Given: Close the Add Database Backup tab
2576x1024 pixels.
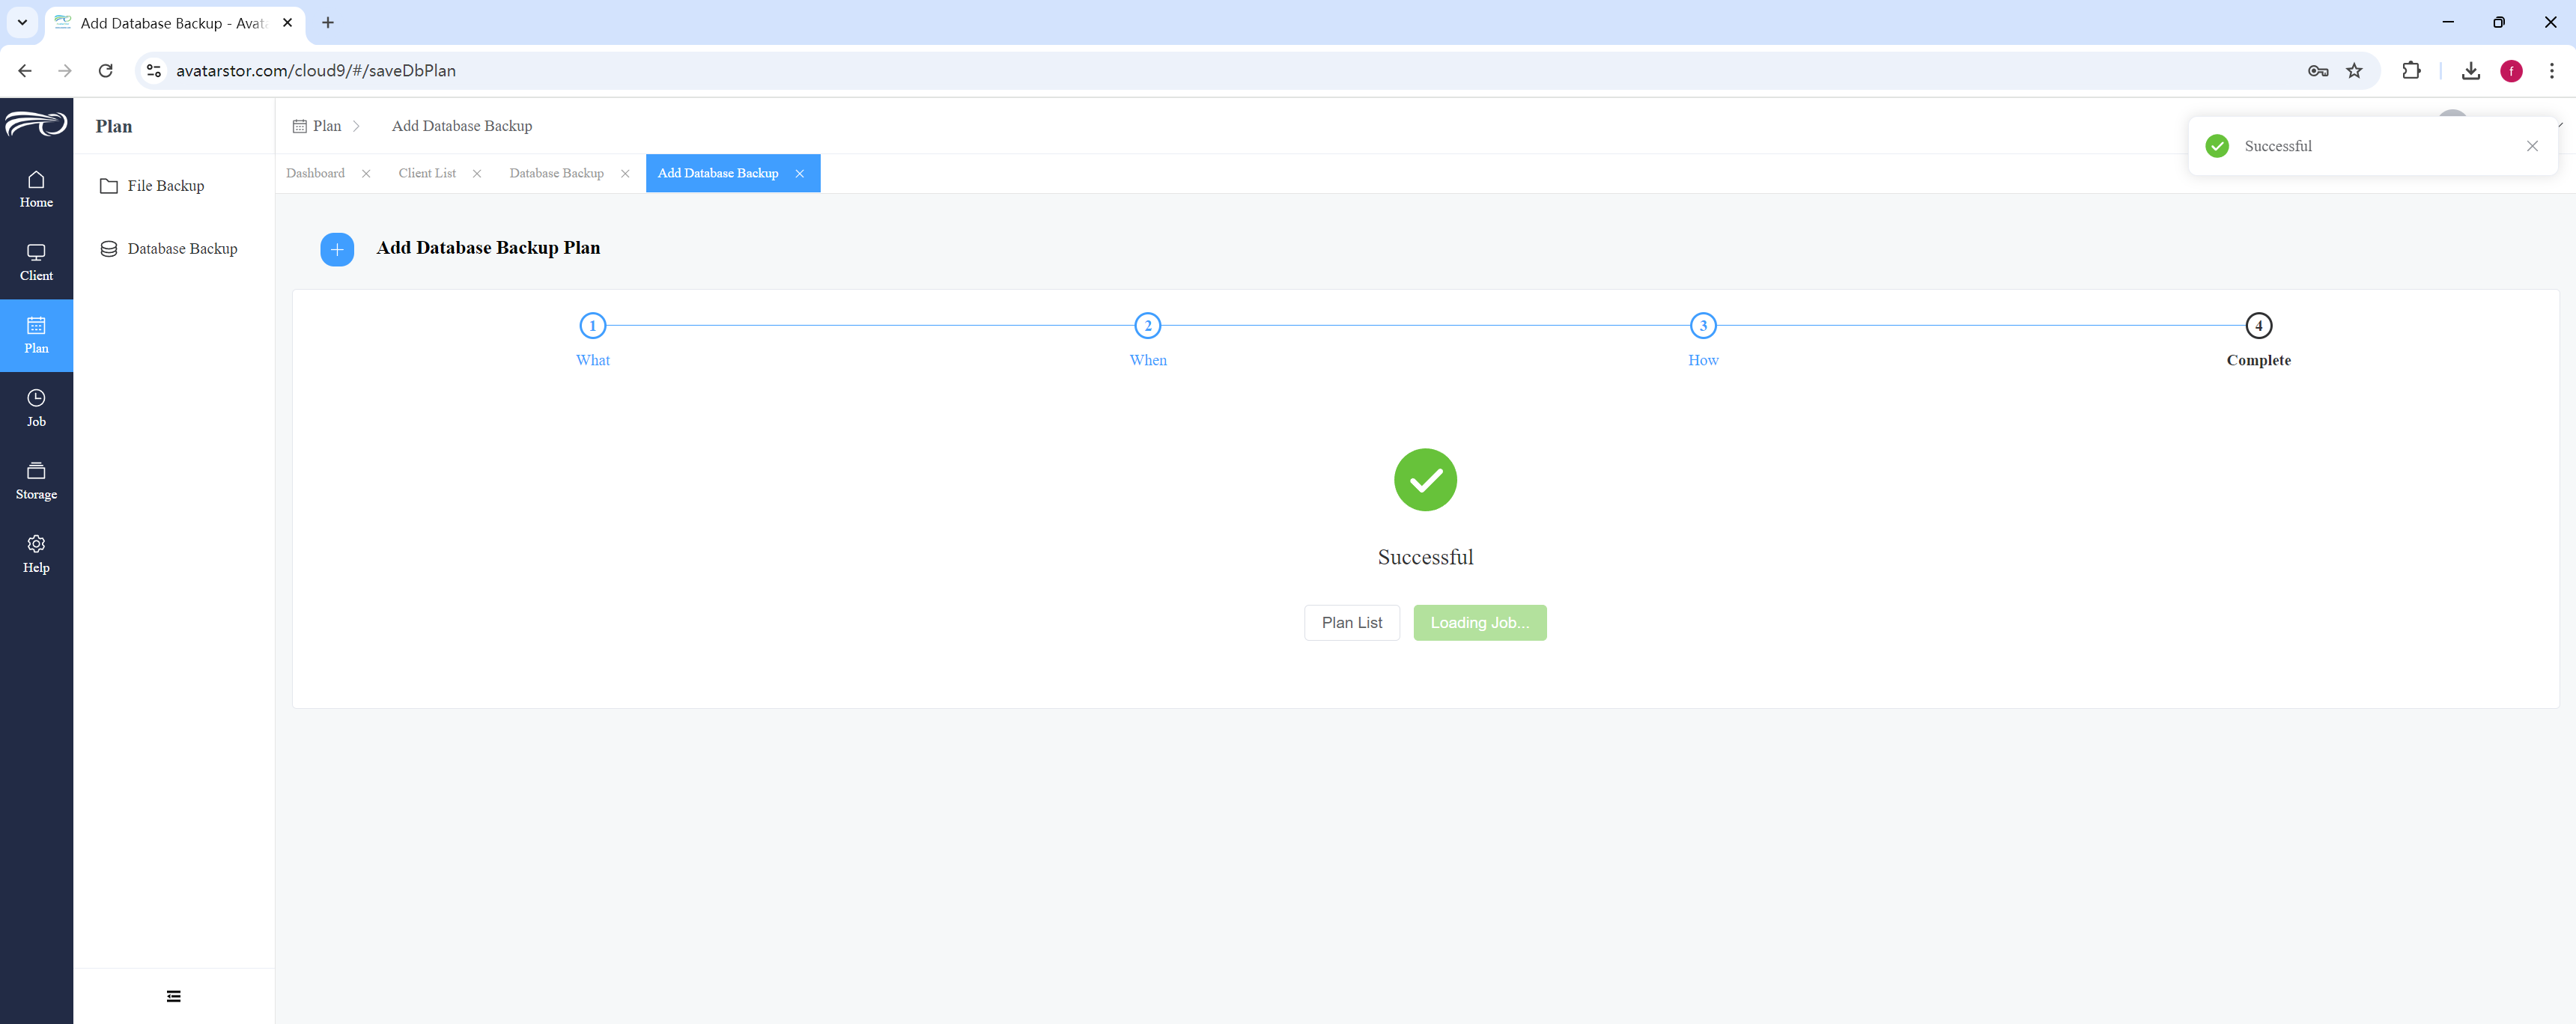Looking at the screenshot, I should (800, 174).
